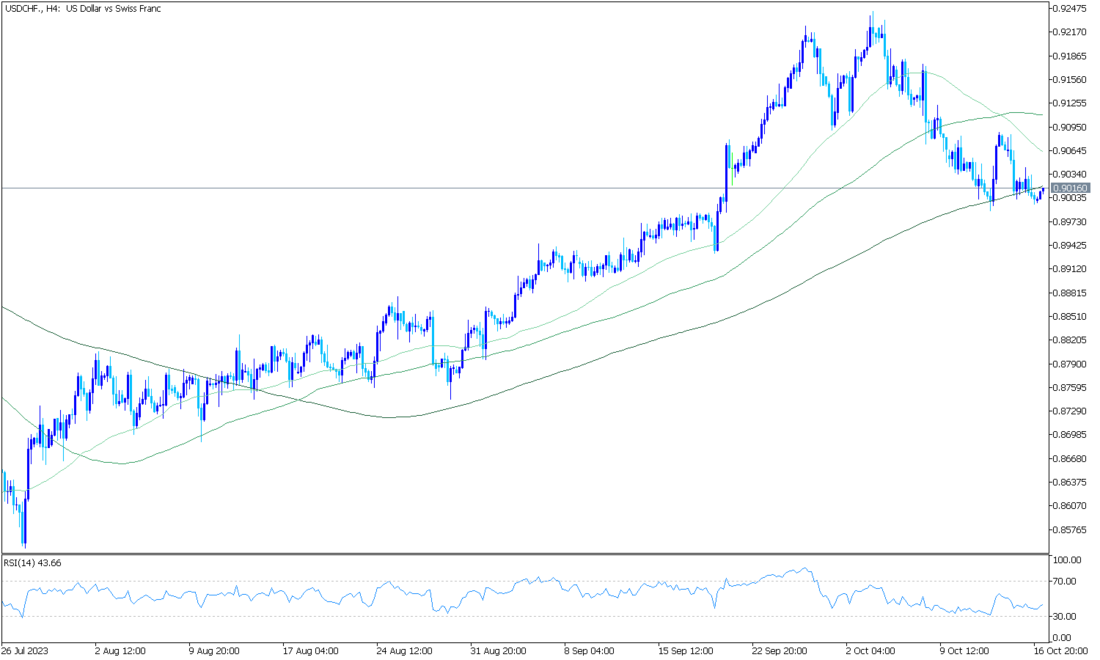The width and height of the screenshot is (1100, 660).
Task: Click the 0.87290 price axis label
Action: point(1070,411)
